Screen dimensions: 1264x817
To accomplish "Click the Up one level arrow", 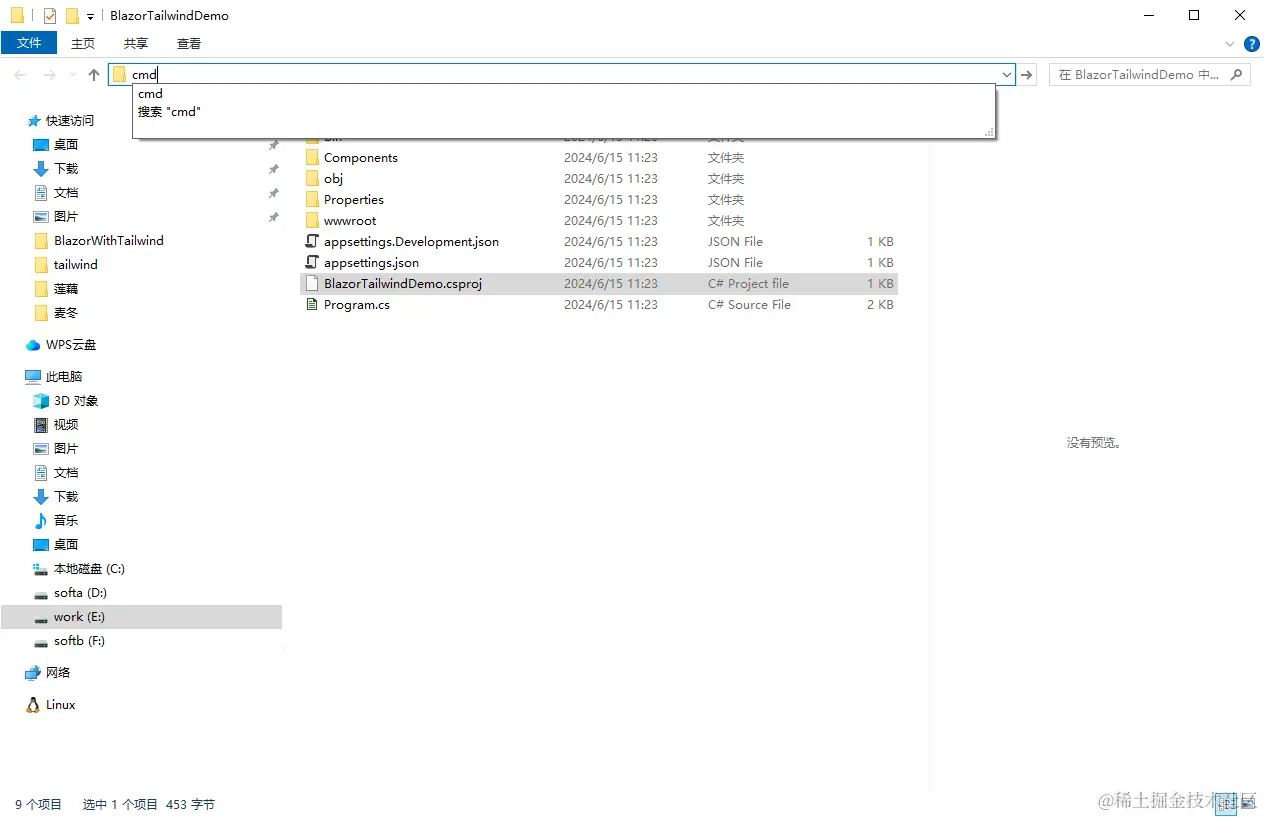I will [x=94, y=75].
